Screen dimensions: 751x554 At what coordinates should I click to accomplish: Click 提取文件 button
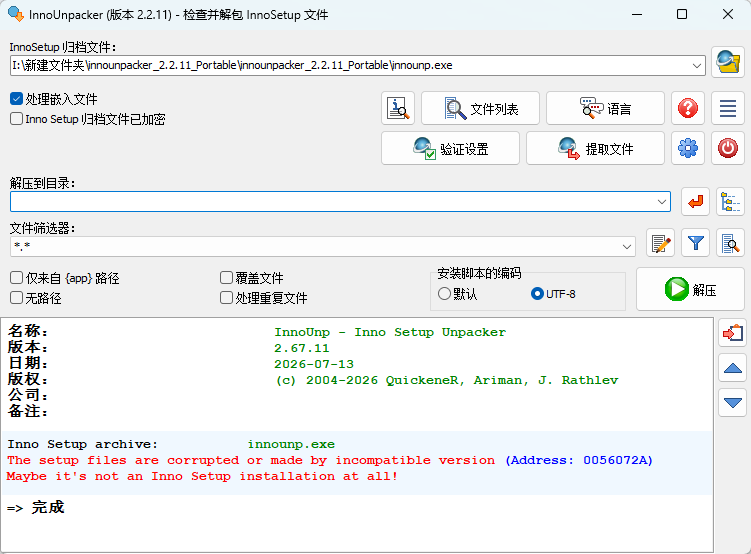click(595, 148)
